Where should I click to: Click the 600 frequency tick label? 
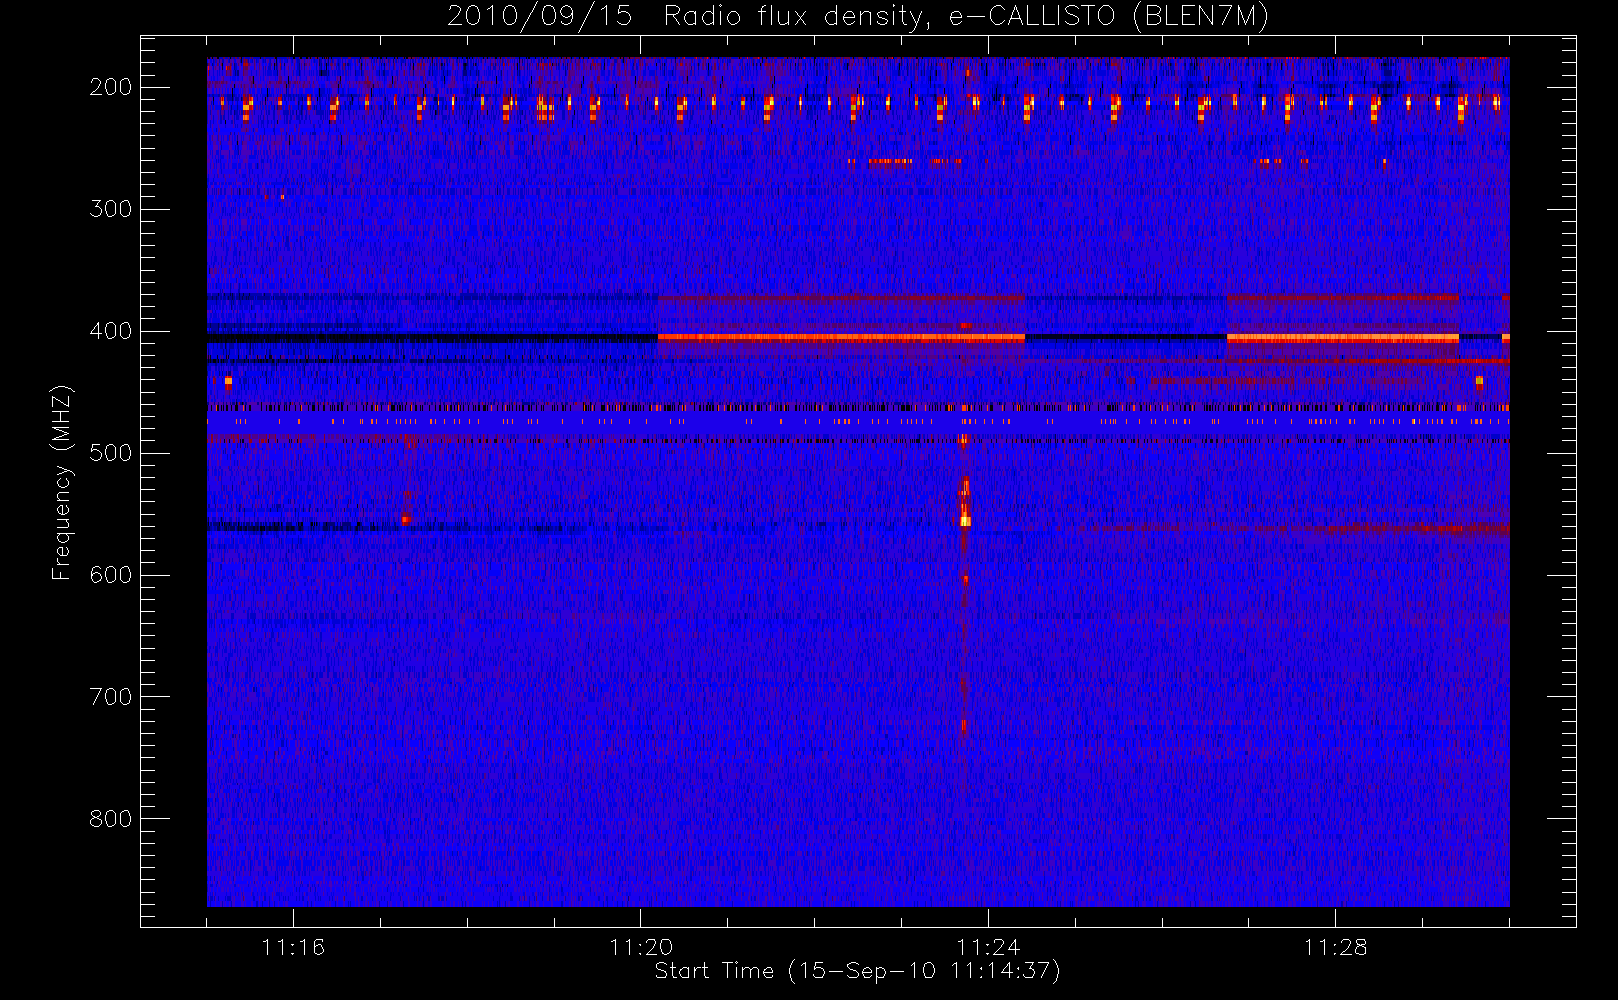point(111,575)
